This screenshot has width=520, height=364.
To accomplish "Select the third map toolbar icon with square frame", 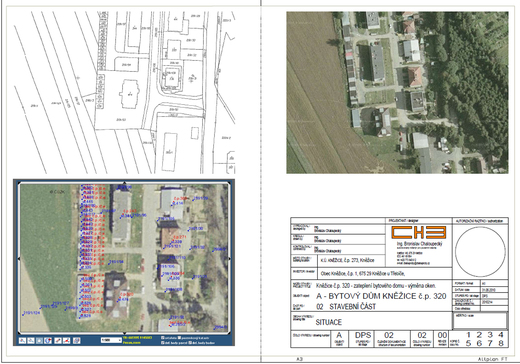I will click(x=39, y=341).
